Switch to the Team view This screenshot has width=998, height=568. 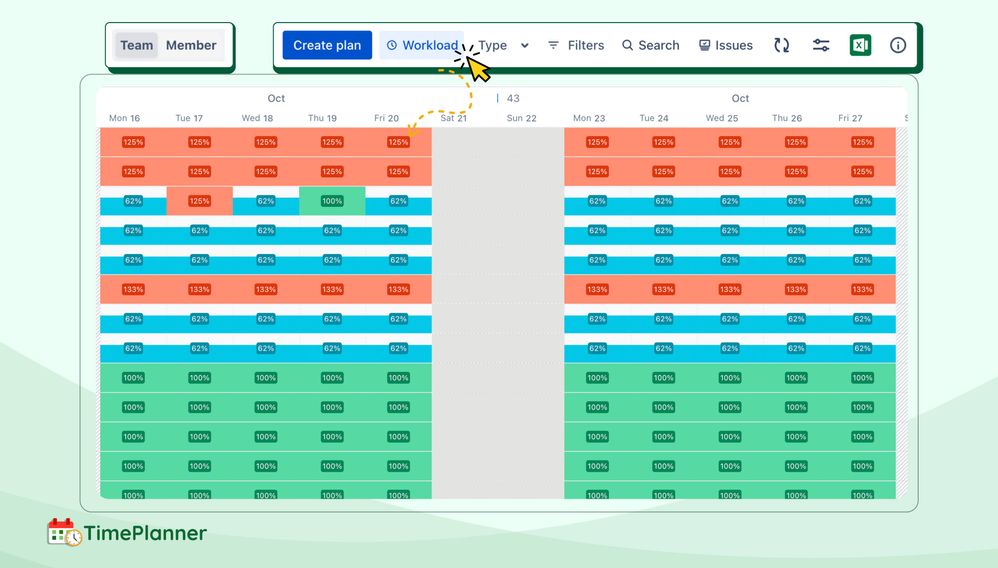[x=137, y=45]
